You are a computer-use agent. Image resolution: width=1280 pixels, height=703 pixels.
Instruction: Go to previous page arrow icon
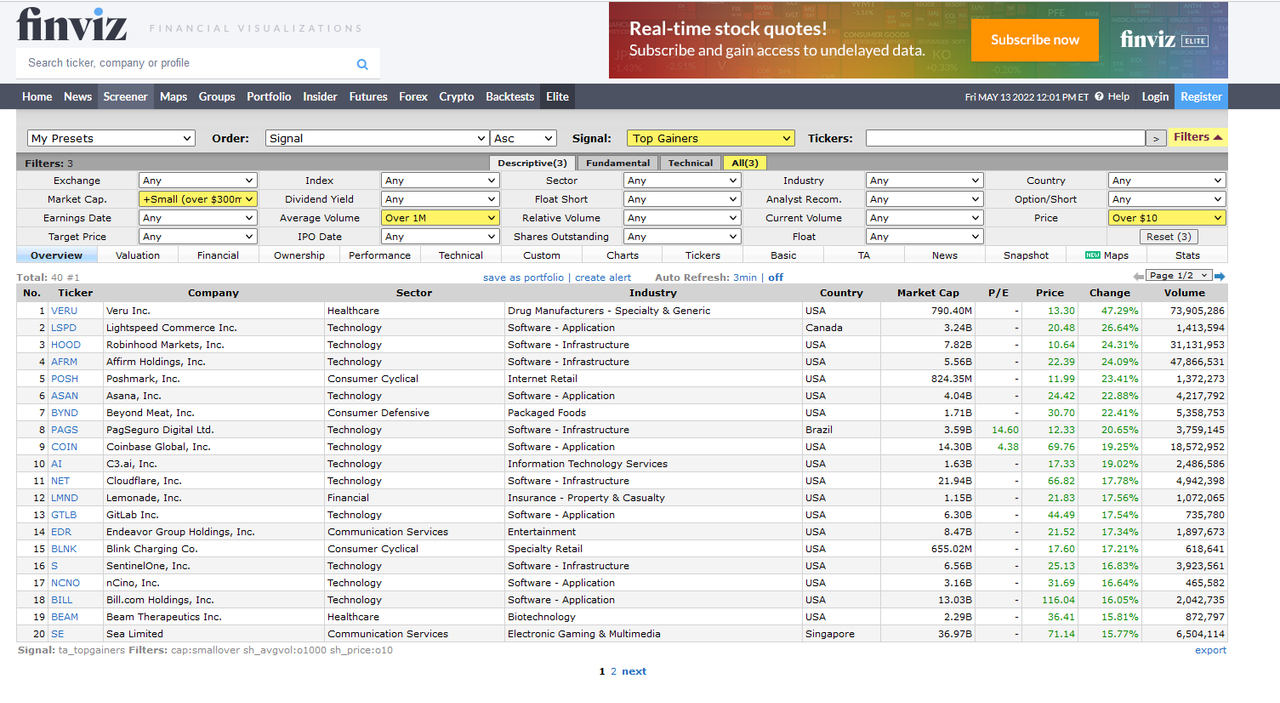click(x=1138, y=276)
